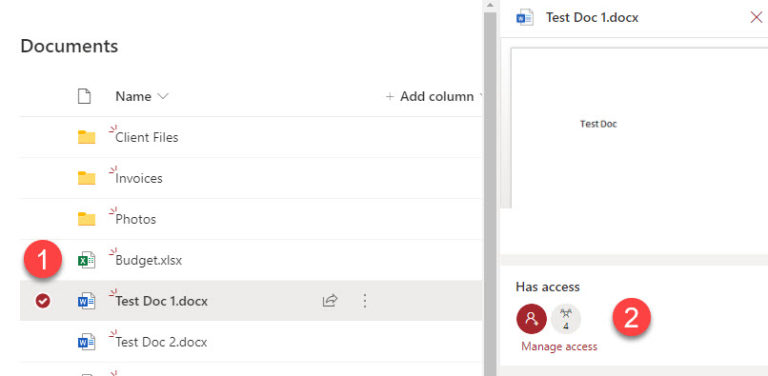The height and width of the screenshot is (376, 768).
Task: Open the Client Files folder name
Action: click(146, 138)
